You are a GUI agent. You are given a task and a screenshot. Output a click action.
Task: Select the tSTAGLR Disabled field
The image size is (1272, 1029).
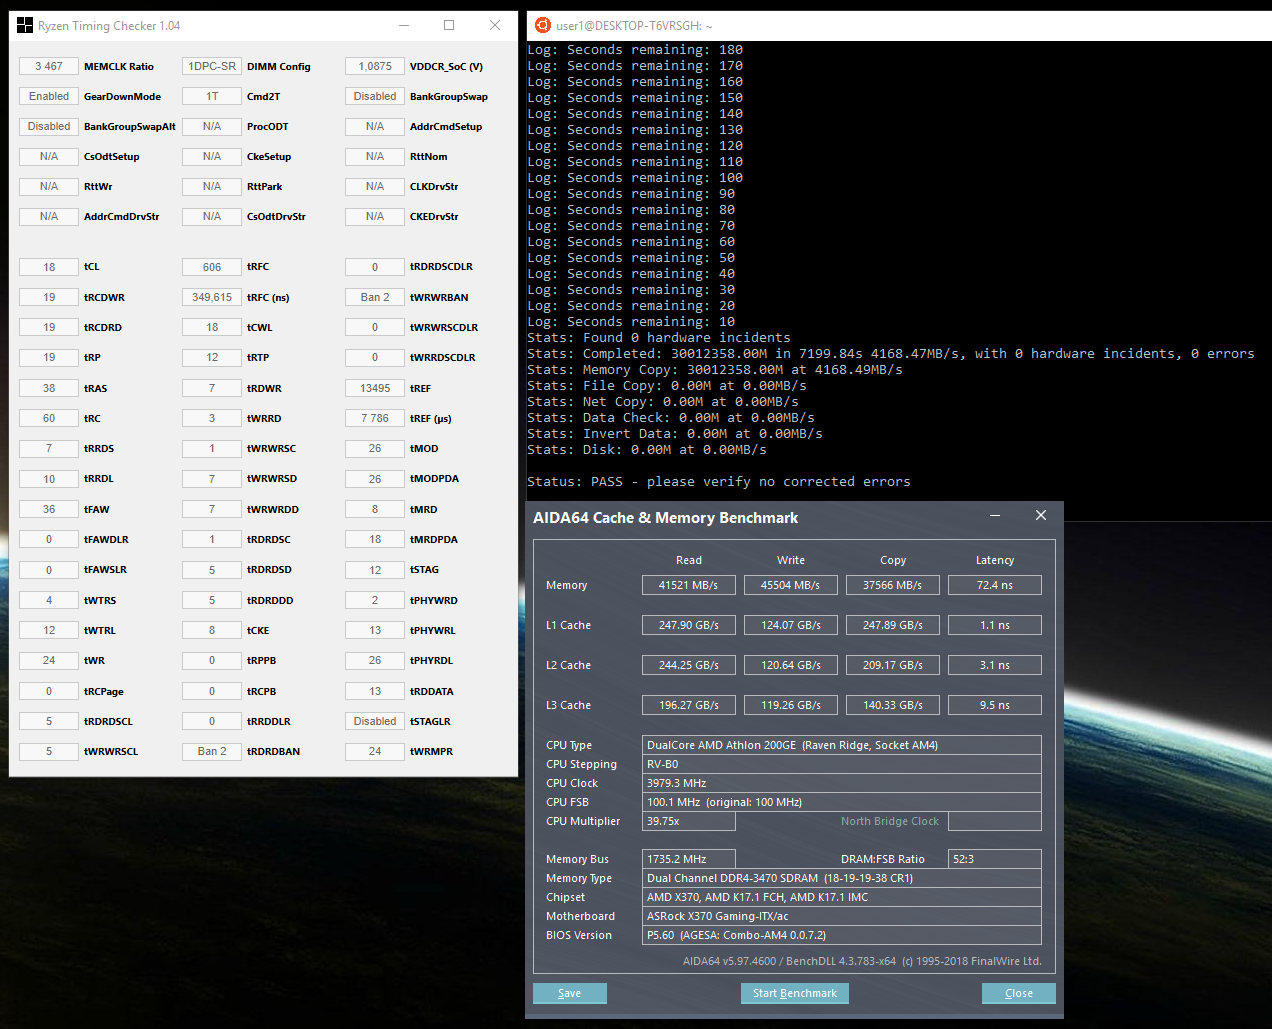tap(375, 721)
